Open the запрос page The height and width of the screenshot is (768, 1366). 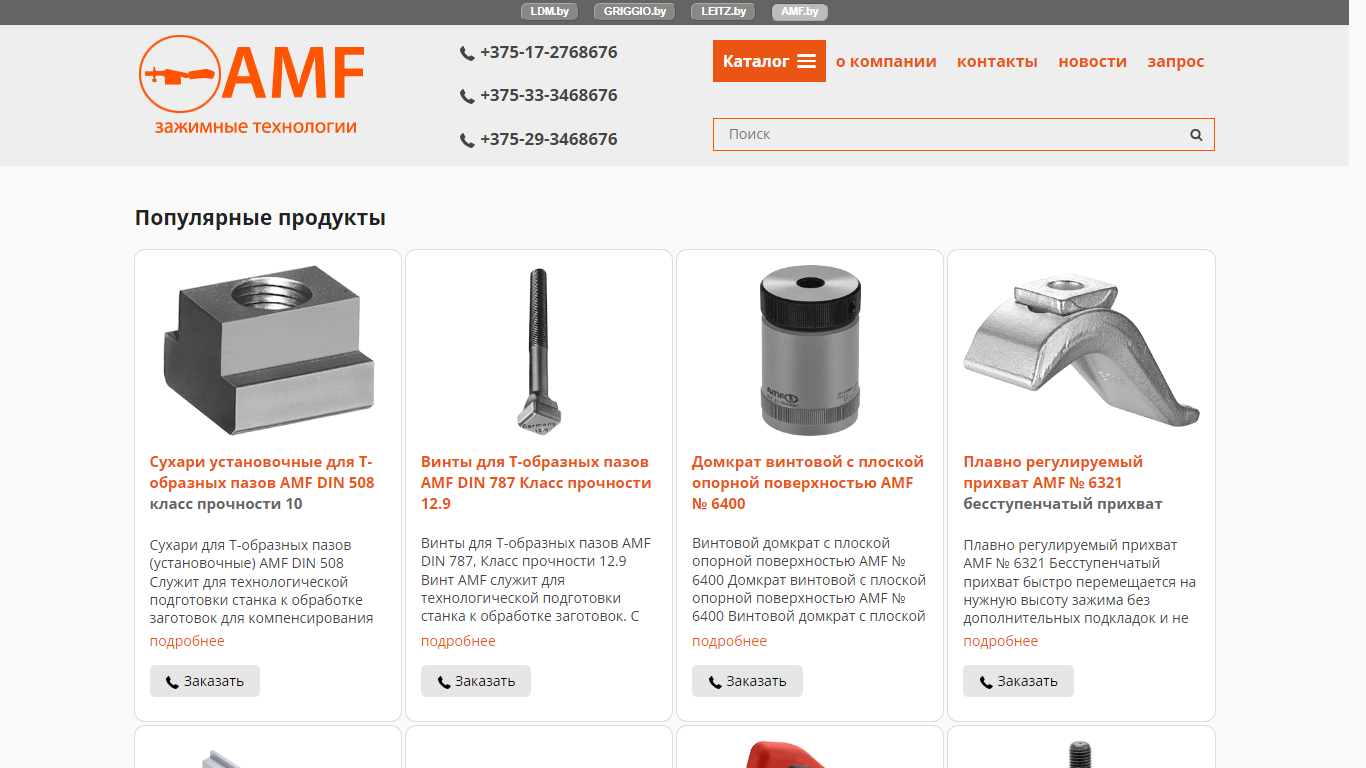tap(1176, 61)
